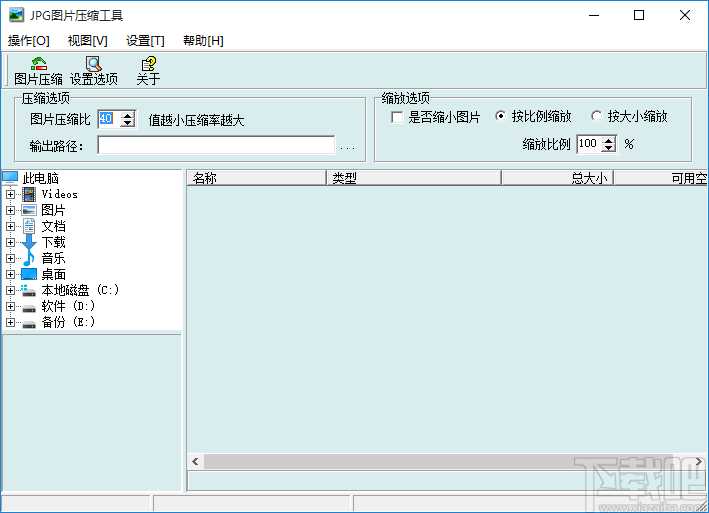Image resolution: width=709 pixels, height=513 pixels.
Task: Expand the 文档 tree node
Action: [x=10, y=226]
